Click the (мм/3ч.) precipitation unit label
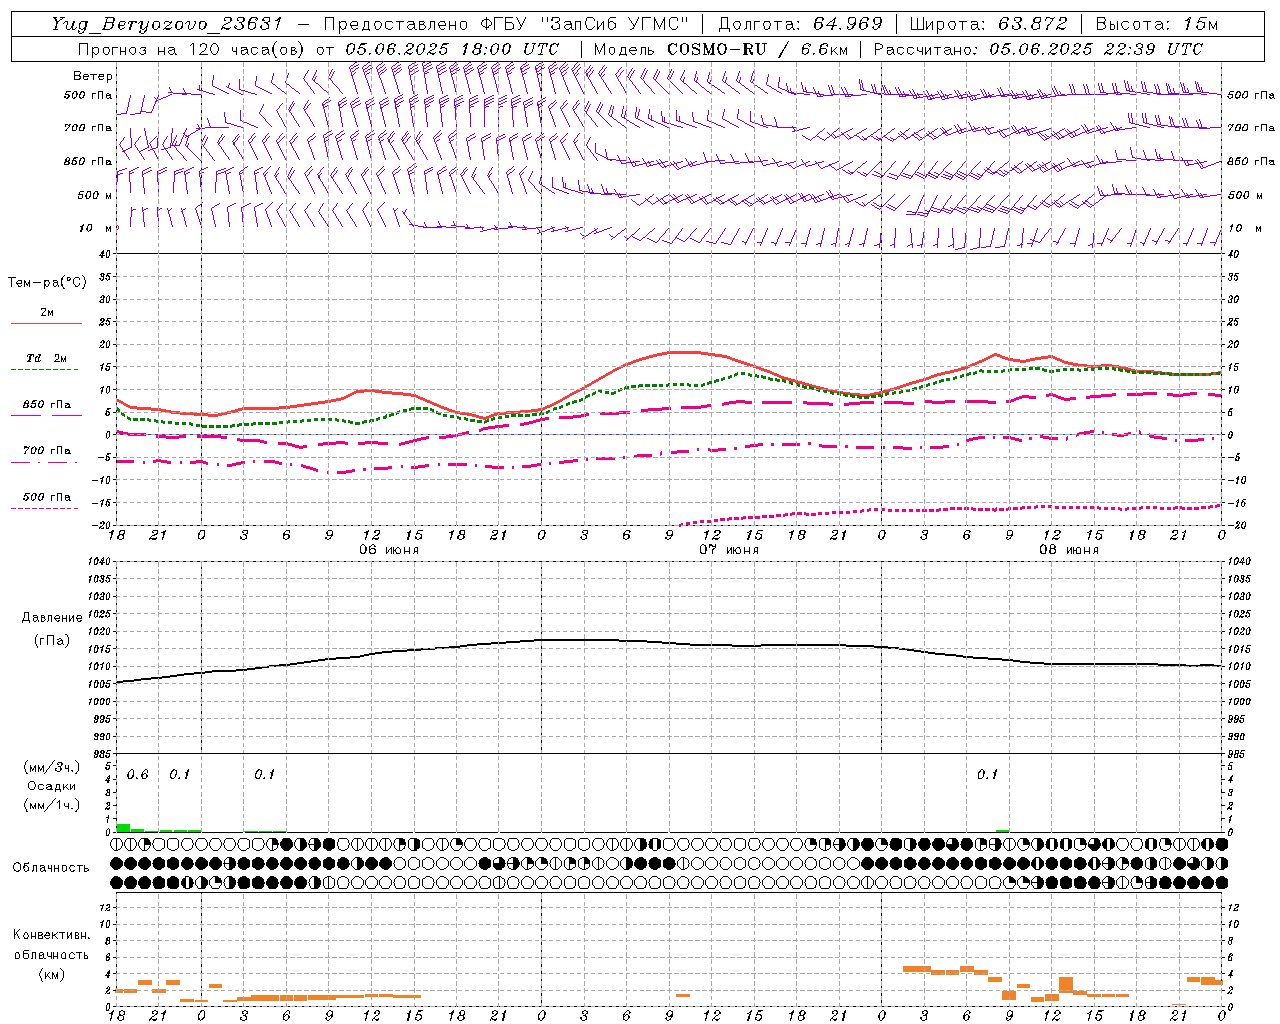 (52, 767)
